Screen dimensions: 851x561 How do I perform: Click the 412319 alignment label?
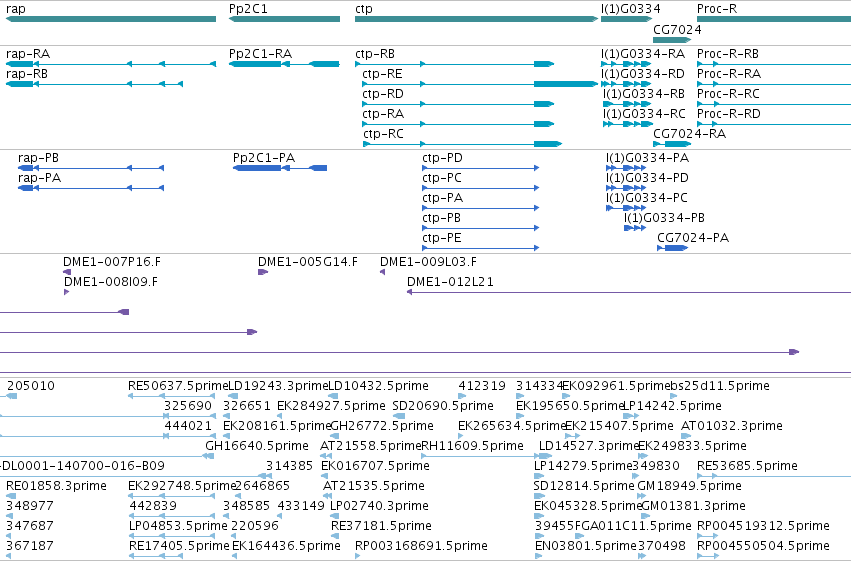click(x=482, y=386)
